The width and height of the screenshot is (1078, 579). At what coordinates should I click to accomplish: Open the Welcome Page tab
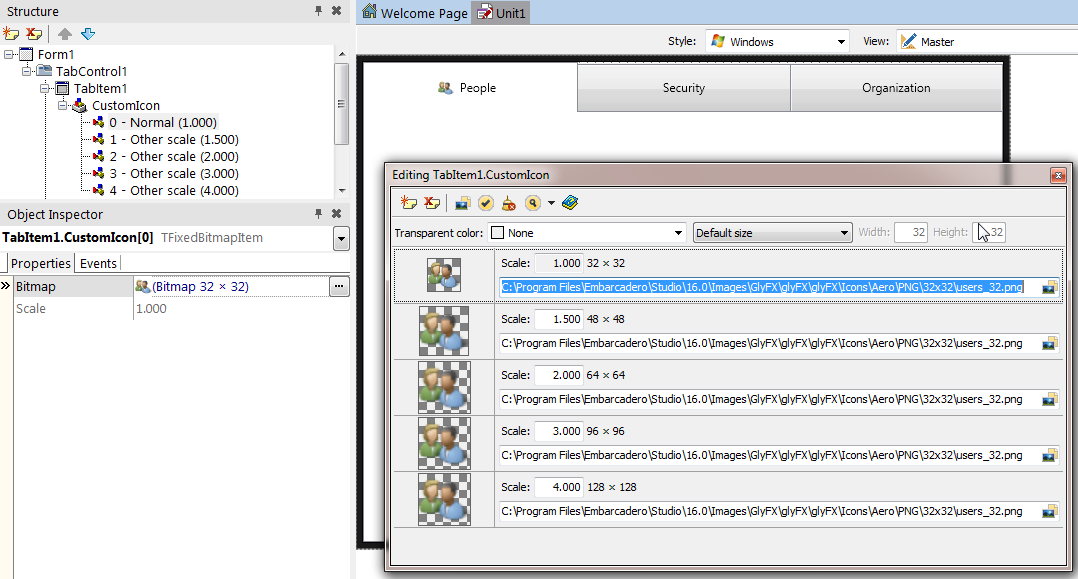pyautogui.click(x=414, y=13)
